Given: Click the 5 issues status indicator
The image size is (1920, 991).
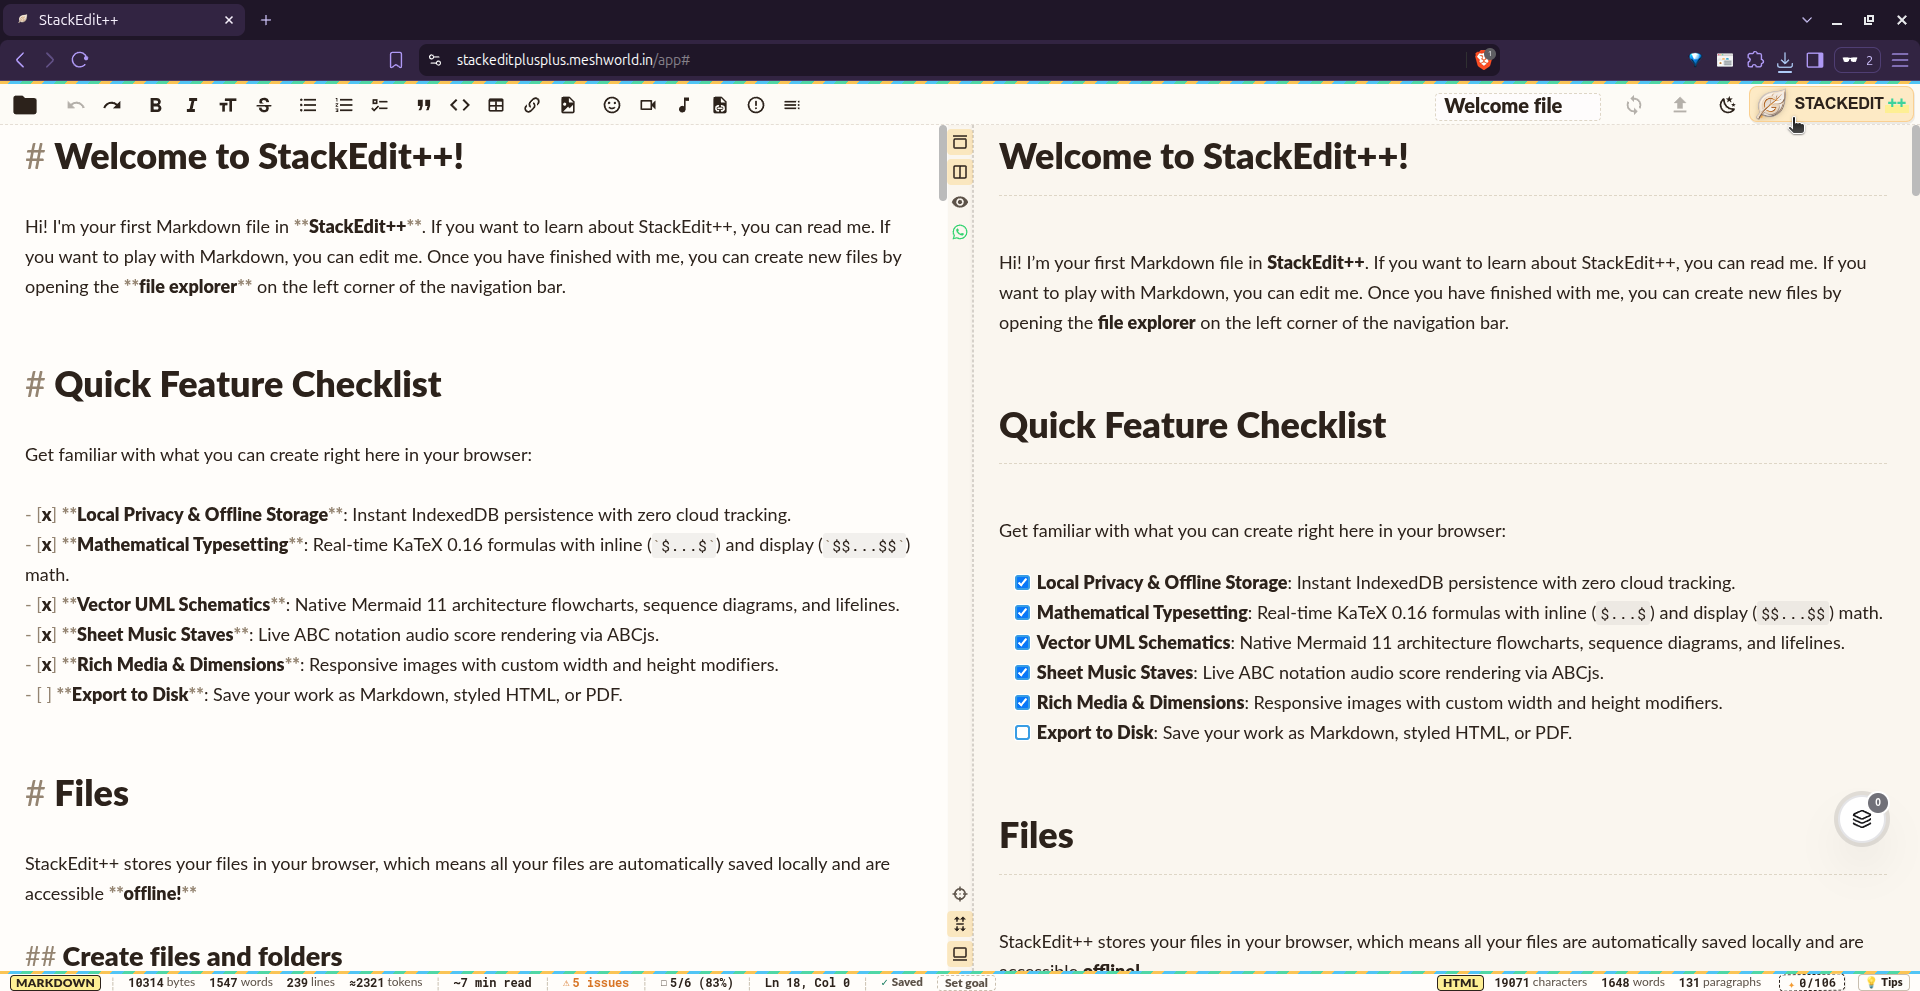Looking at the screenshot, I should point(596,983).
